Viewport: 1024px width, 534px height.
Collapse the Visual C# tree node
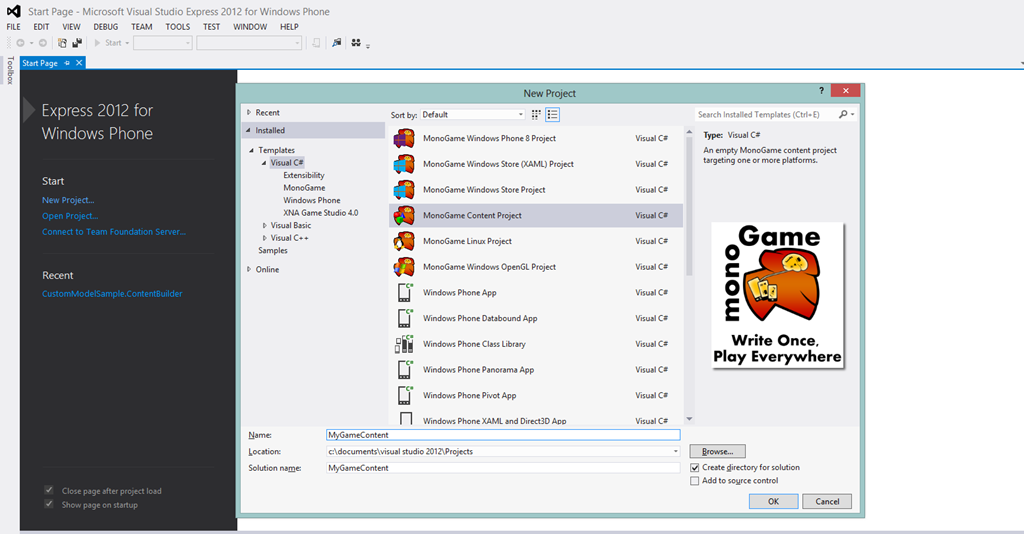pos(264,163)
